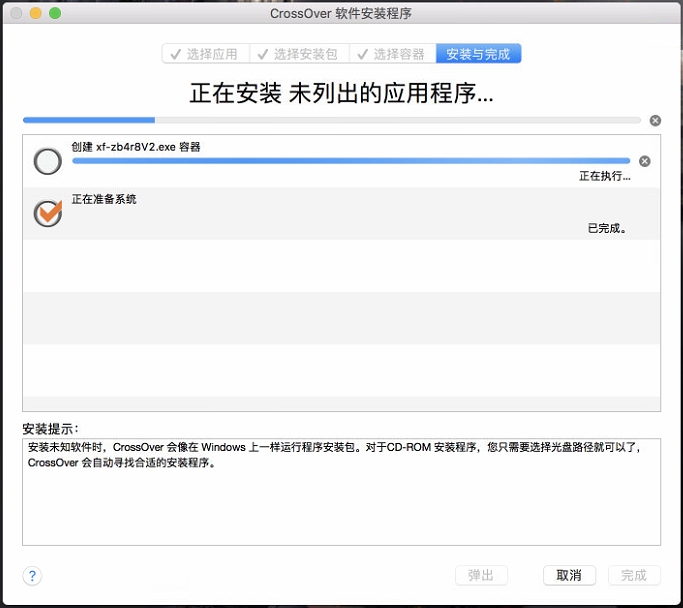This screenshot has height=608, width=683.
Task: Click the 取消 button
Action: pos(569,575)
